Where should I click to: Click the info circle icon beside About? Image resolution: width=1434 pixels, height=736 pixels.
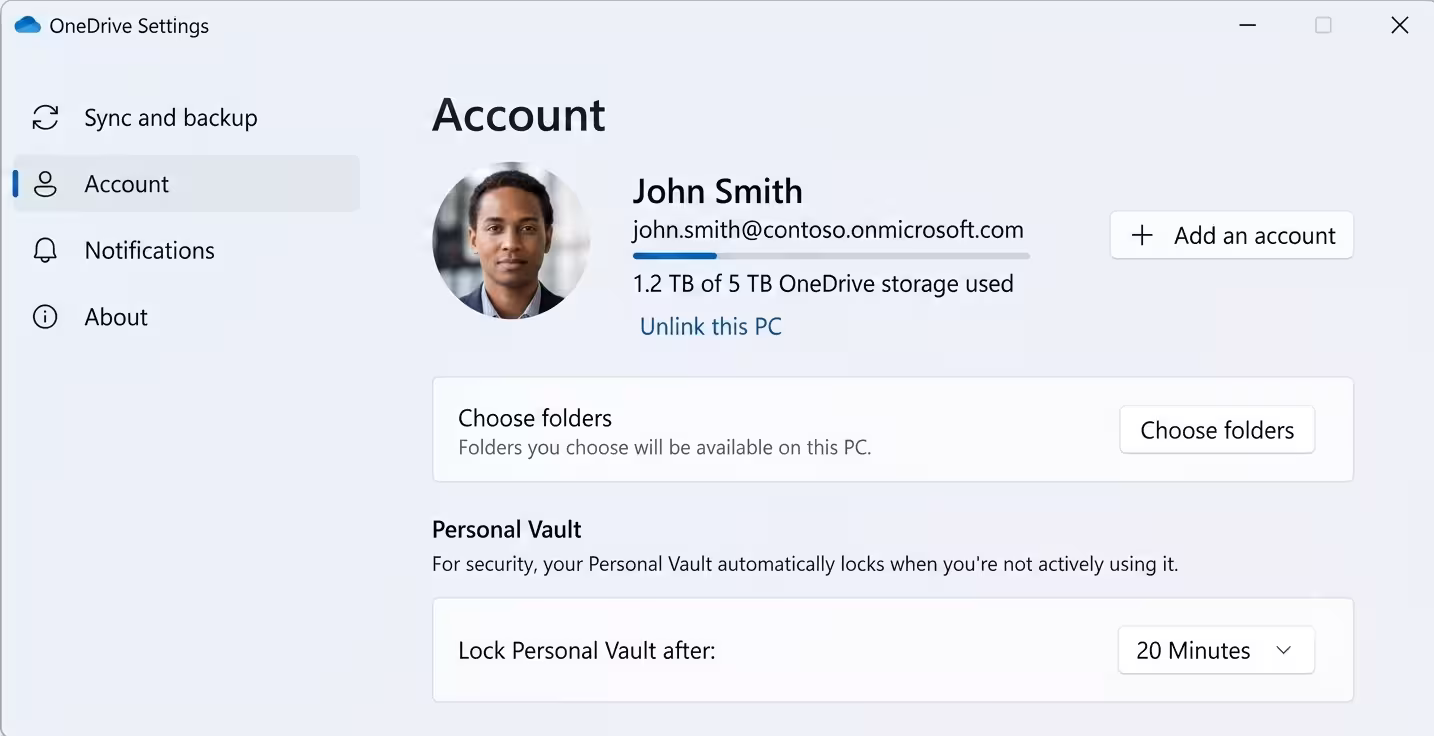[45, 317]
